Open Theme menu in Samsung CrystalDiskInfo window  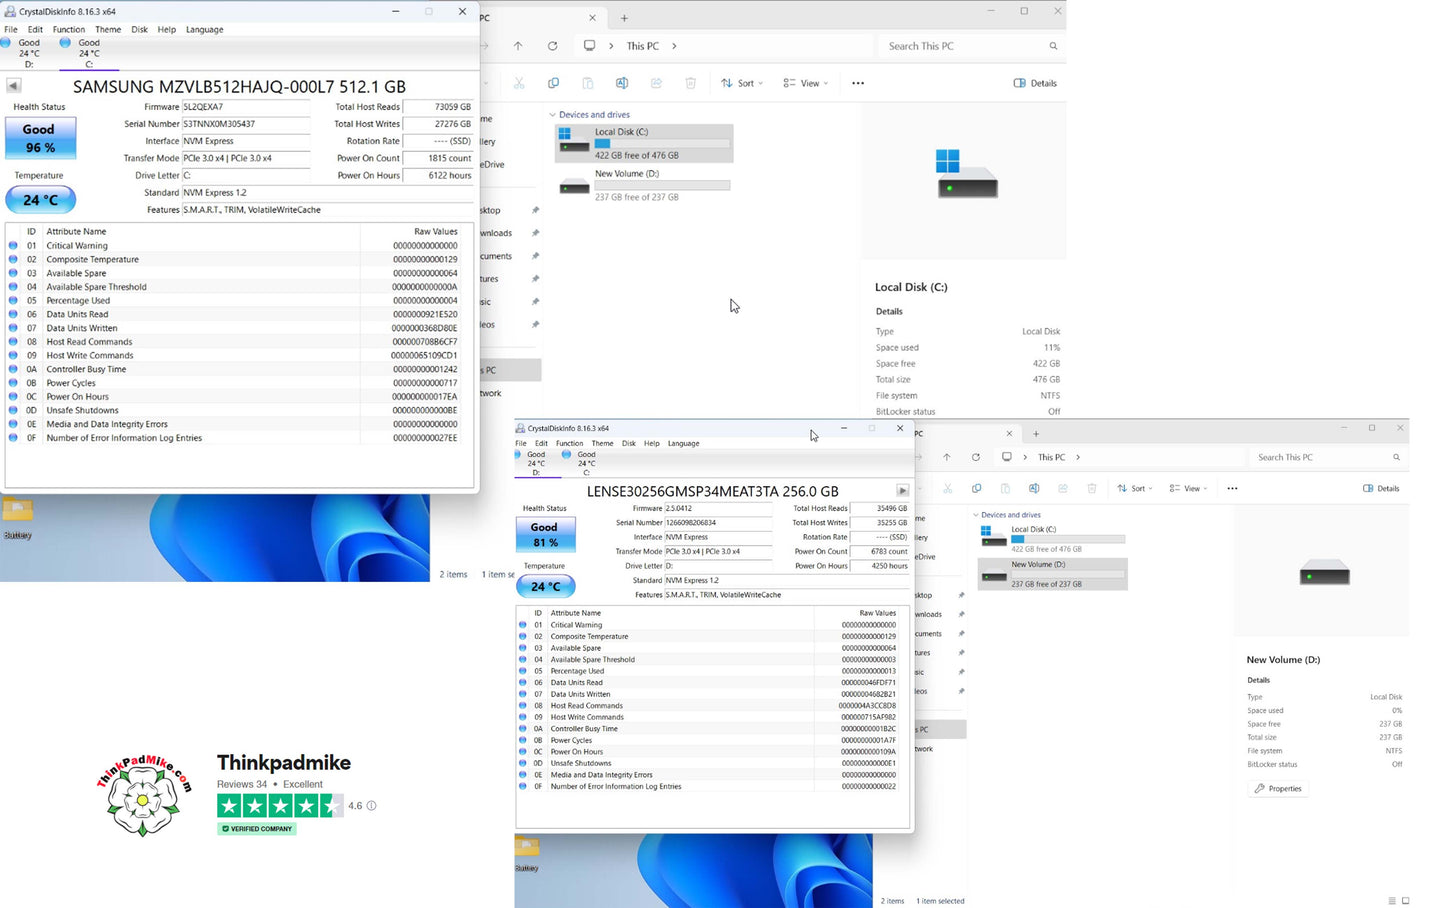tap(108, 29)
